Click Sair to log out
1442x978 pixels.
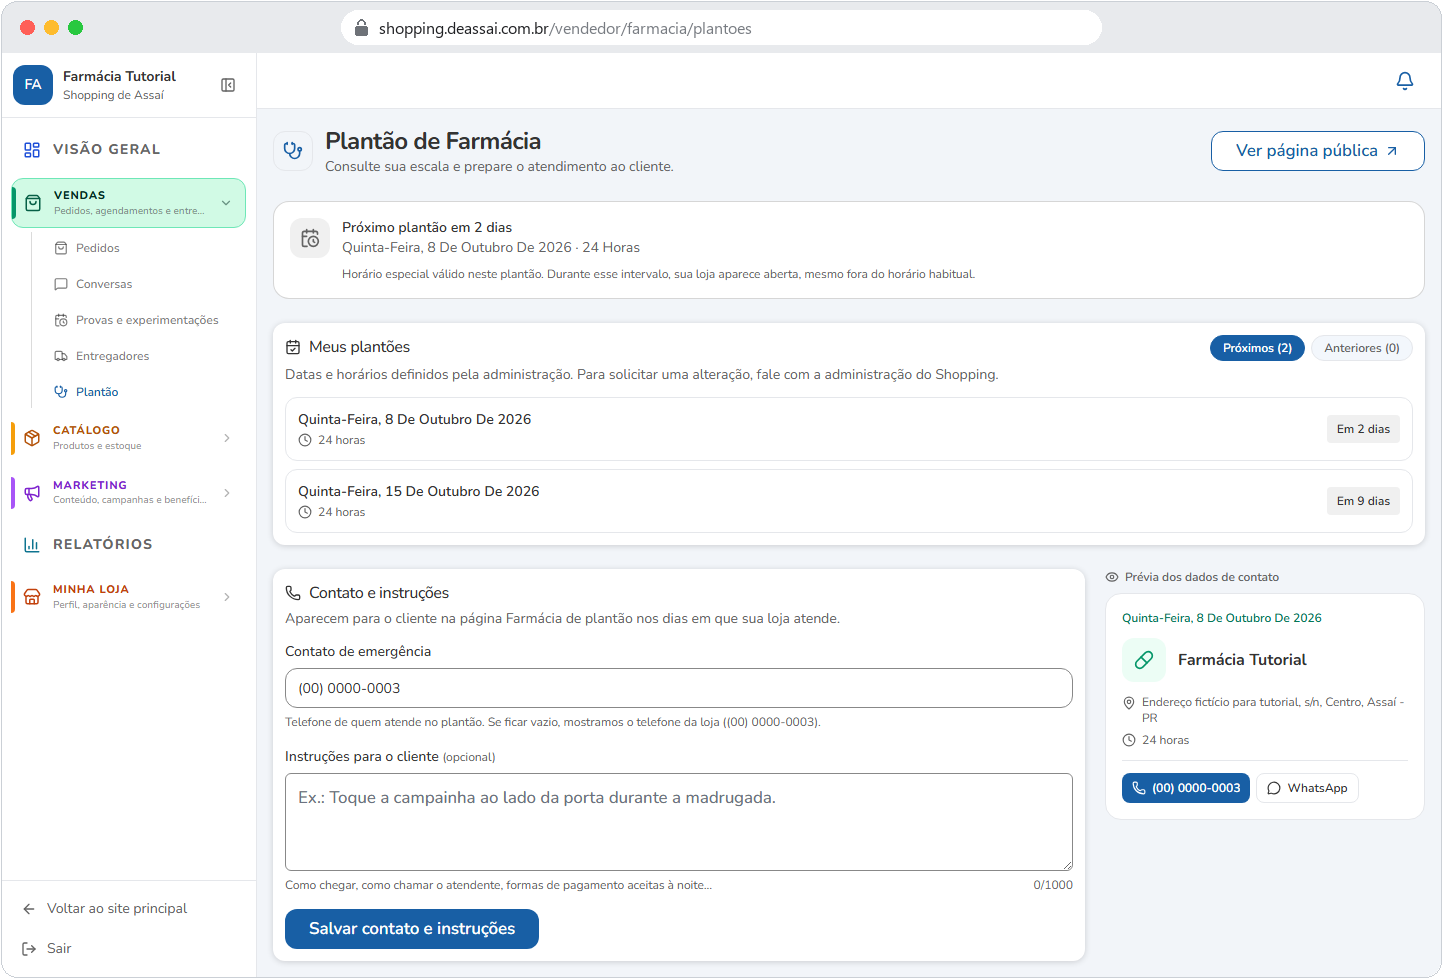(59, 949)
